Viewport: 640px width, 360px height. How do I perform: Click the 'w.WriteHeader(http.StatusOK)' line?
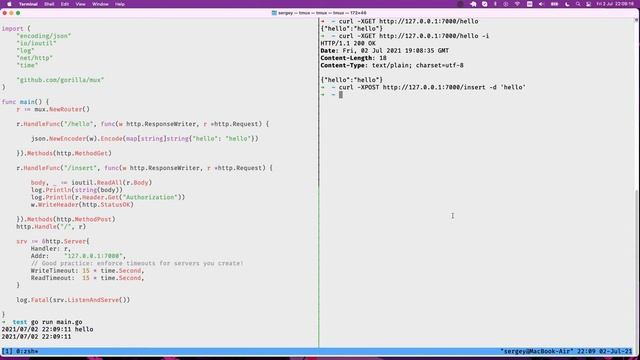point(82,204)
